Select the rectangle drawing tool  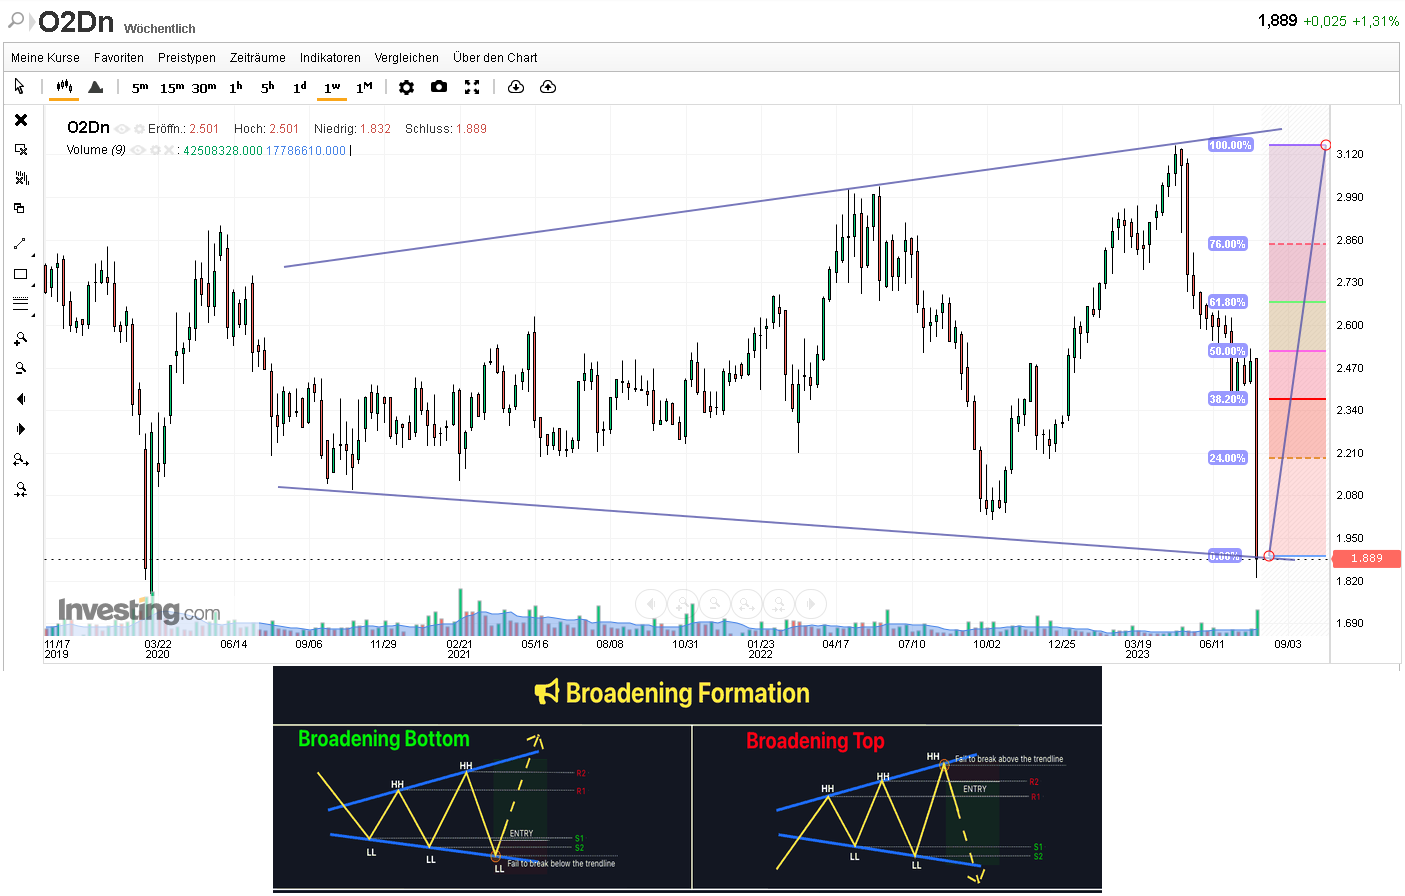(21, 274)
